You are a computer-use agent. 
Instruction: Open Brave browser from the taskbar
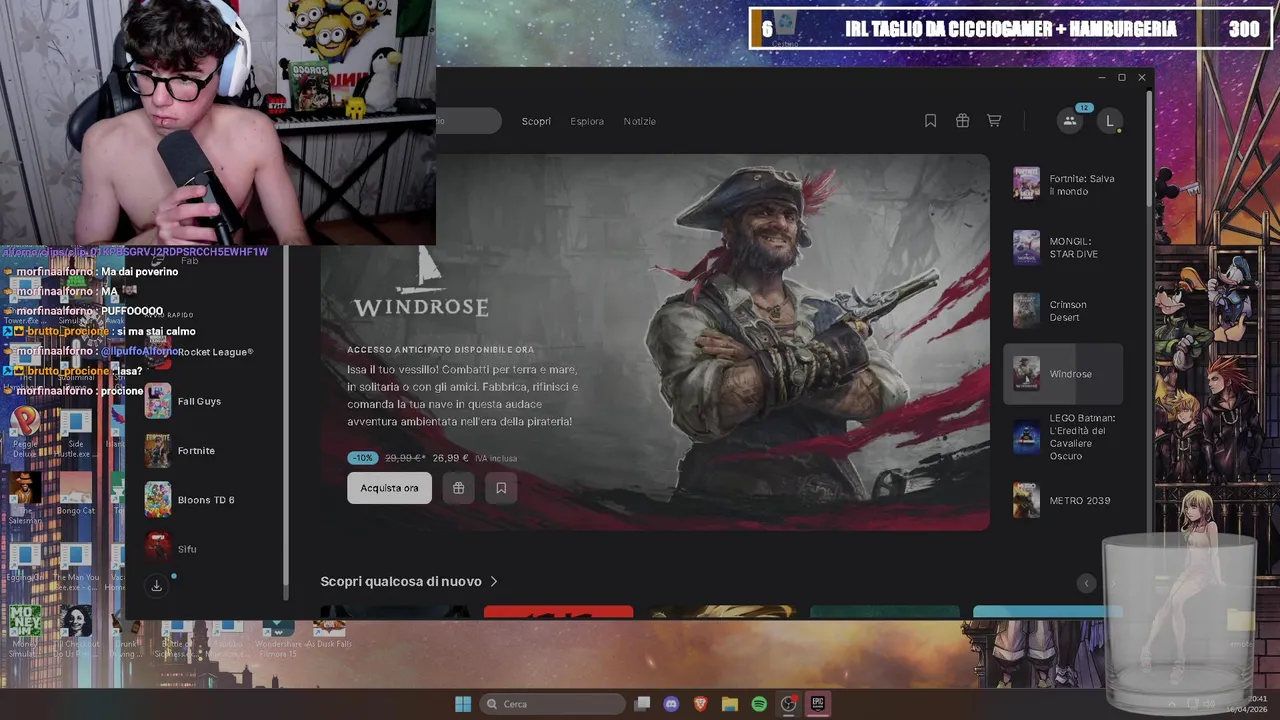coord(701,704)
